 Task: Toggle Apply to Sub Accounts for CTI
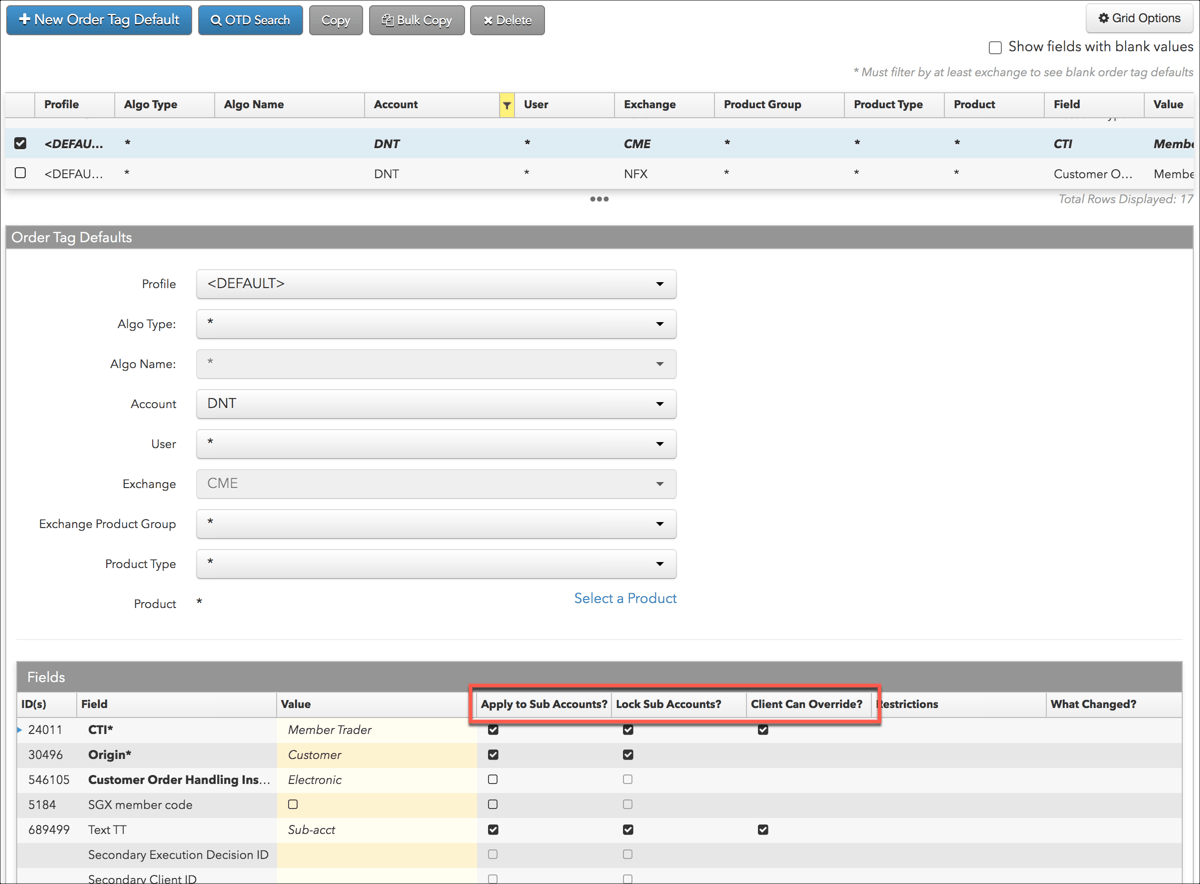[493, 730]
